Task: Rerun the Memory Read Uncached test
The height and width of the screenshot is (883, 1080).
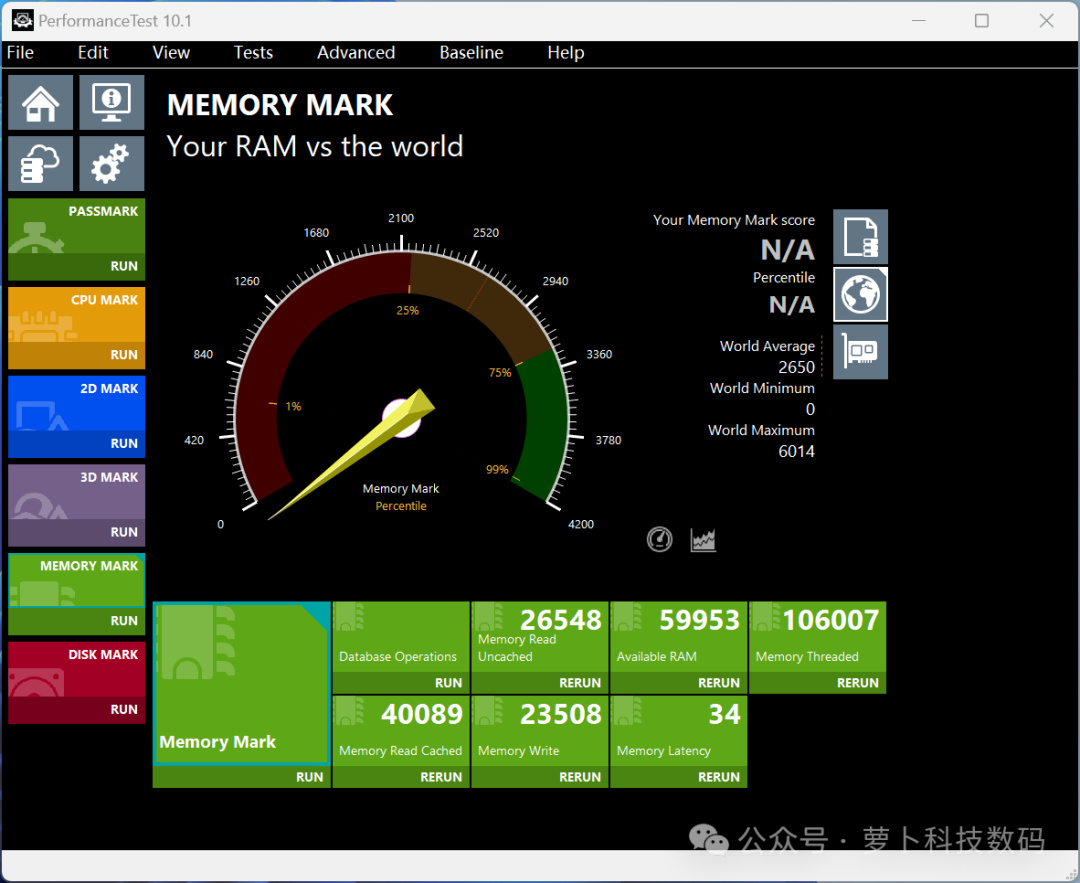Action: coord(540,683)
